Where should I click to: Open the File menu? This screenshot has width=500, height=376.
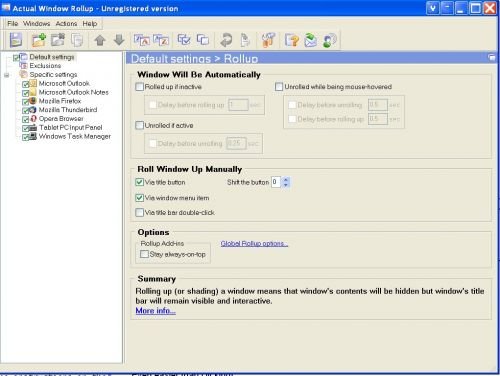click(13, 23)
